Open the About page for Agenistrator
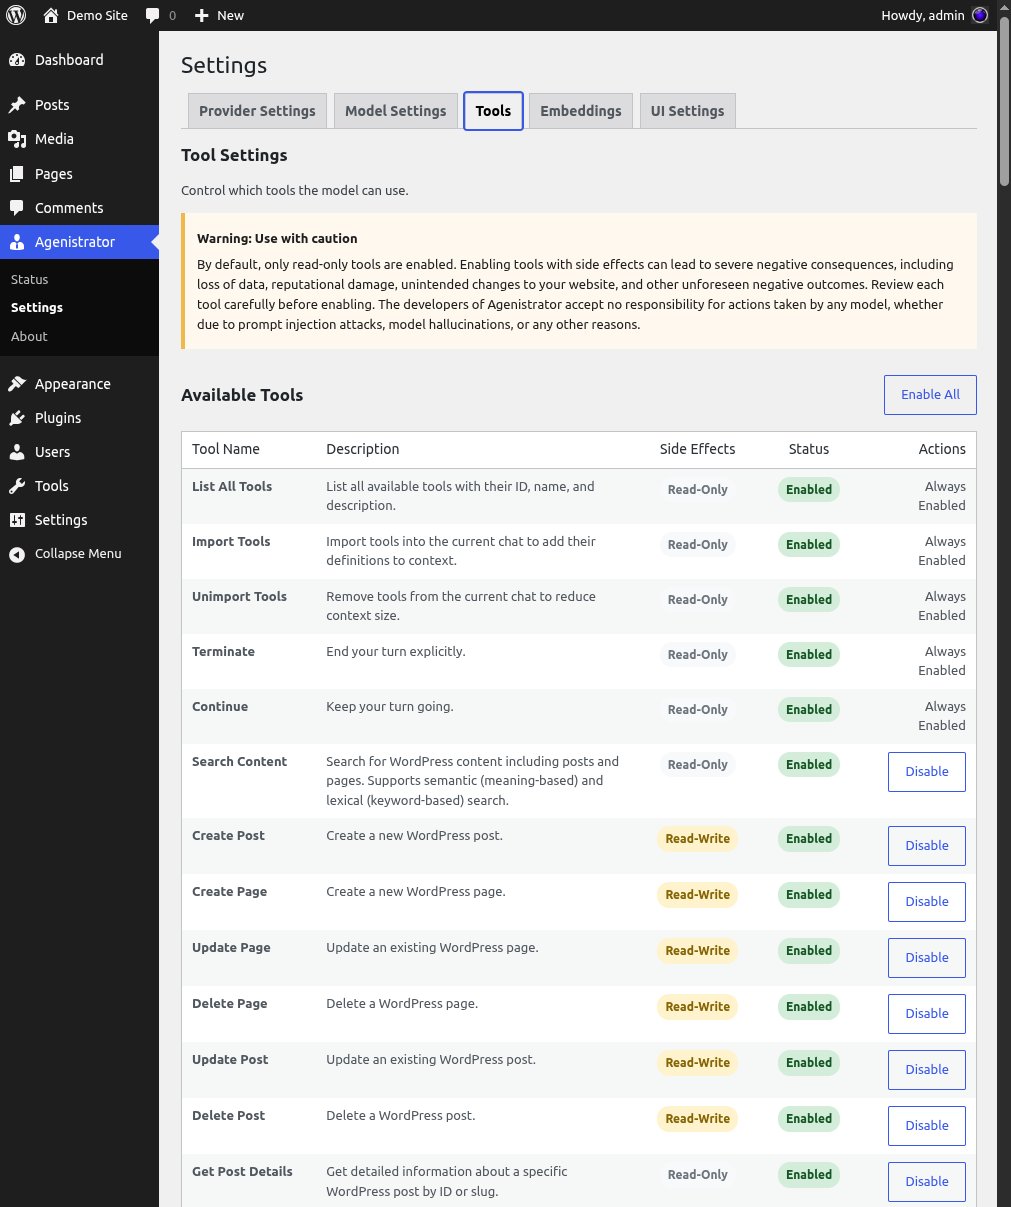 pos(29,336)
